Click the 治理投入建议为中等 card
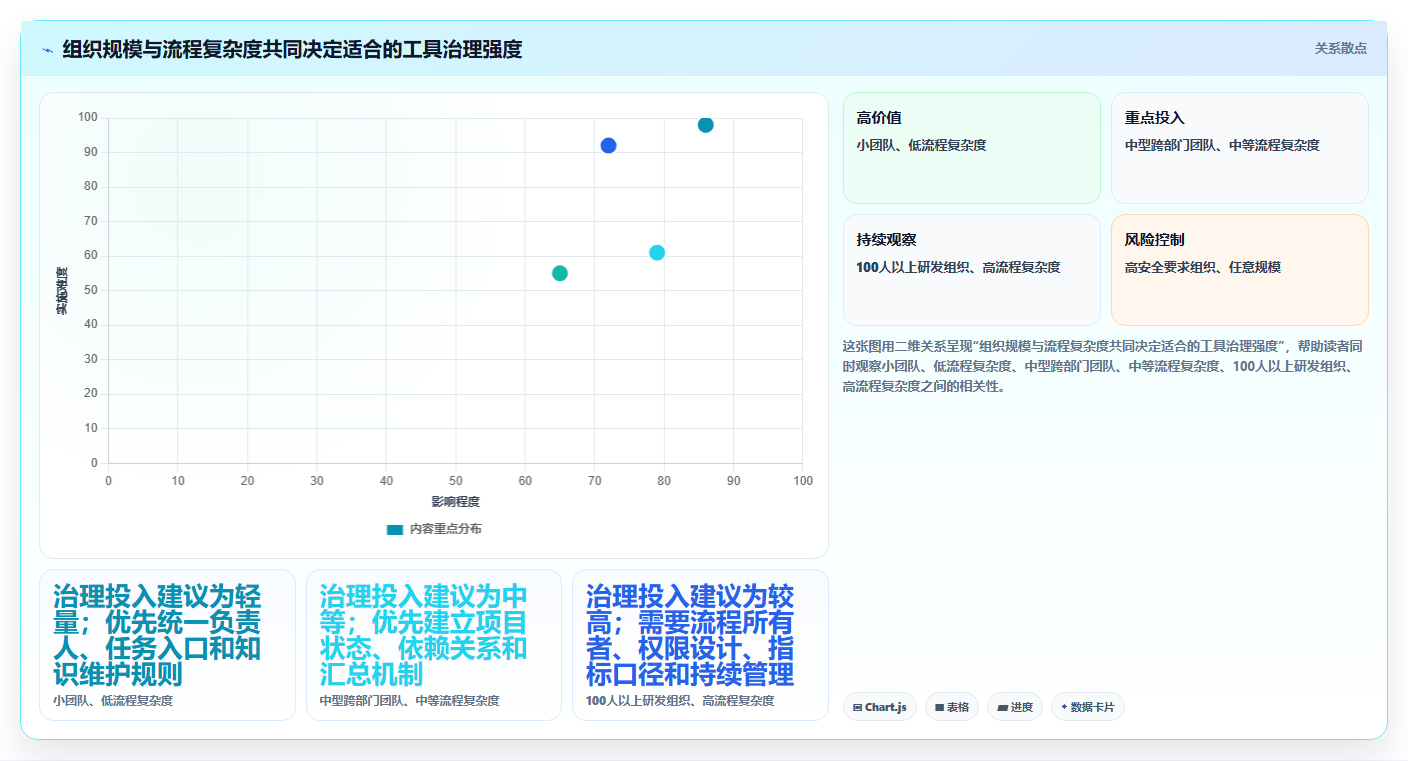Viewport: 1408px width, 761px height. tap(434, 645)
